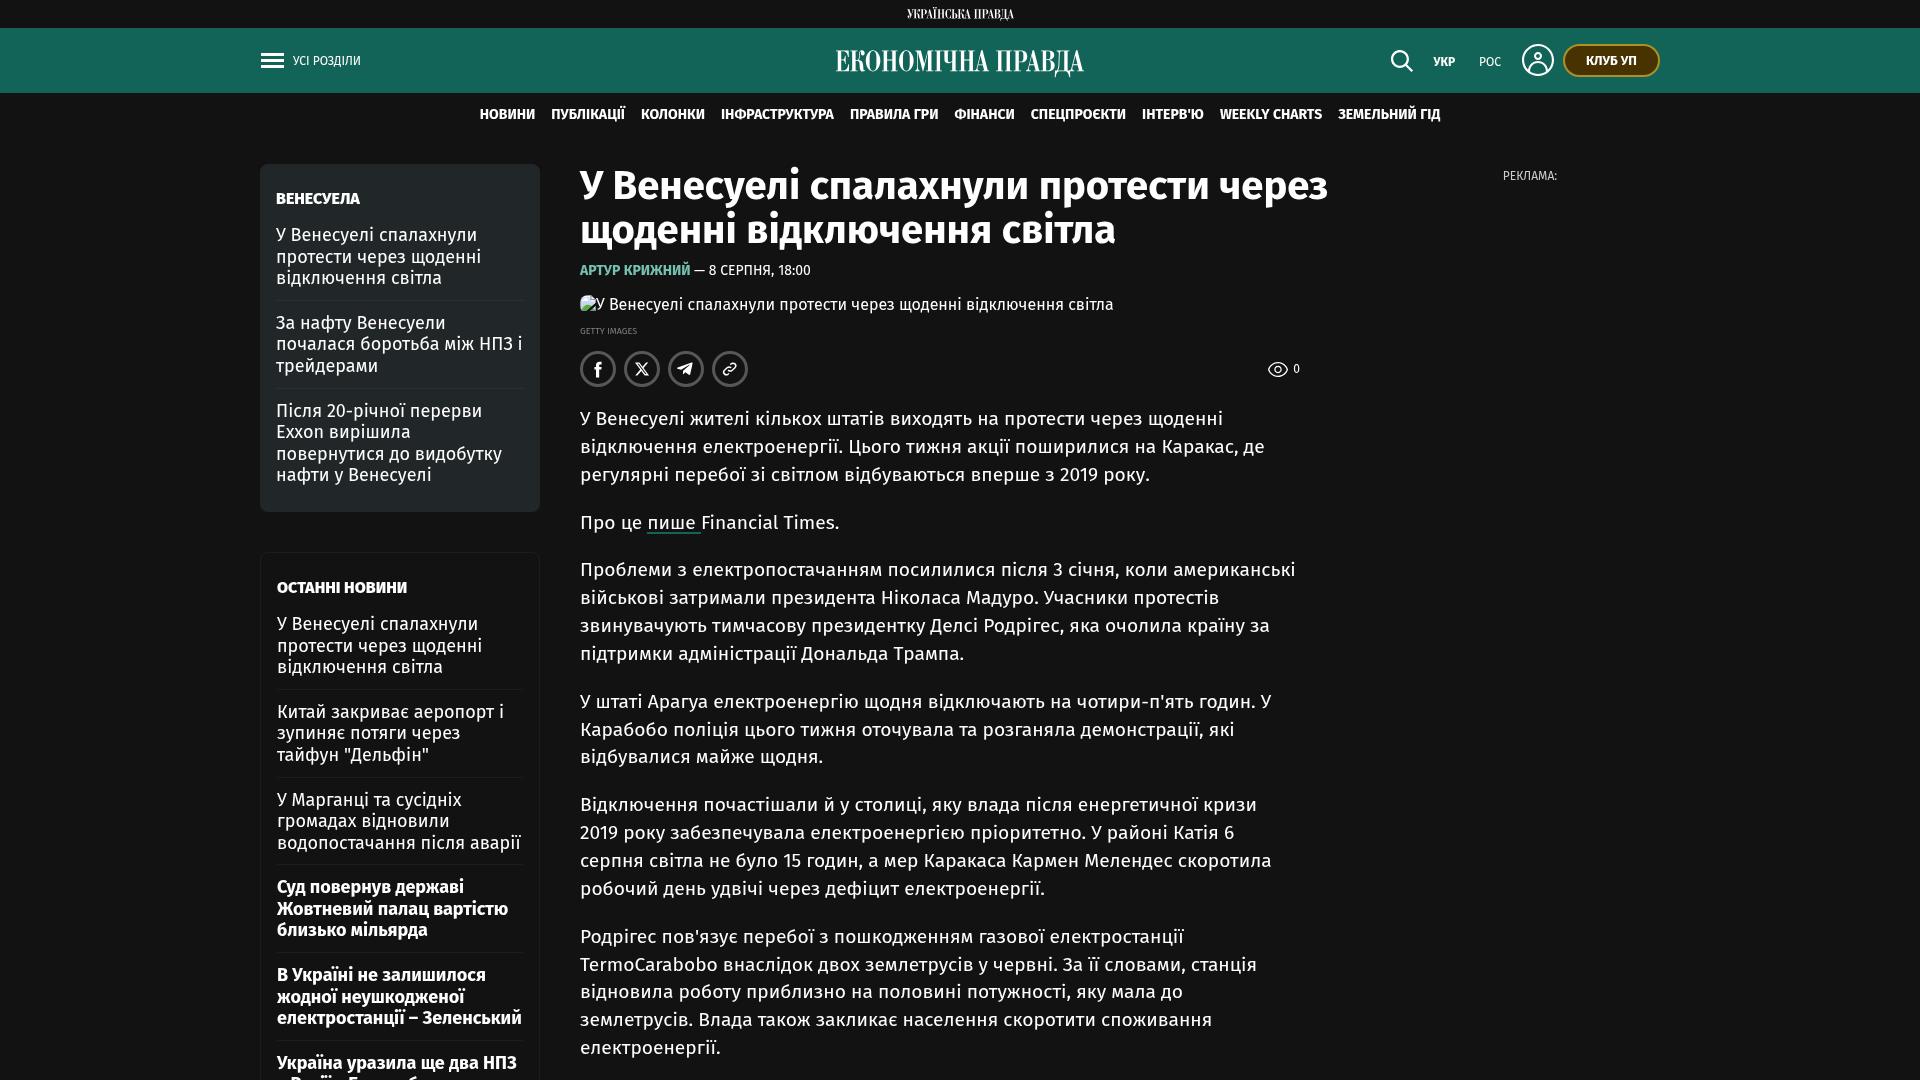Click the article headline about Venezuela protests
The image size is (1920, 1080).
[x=954, y=208]
